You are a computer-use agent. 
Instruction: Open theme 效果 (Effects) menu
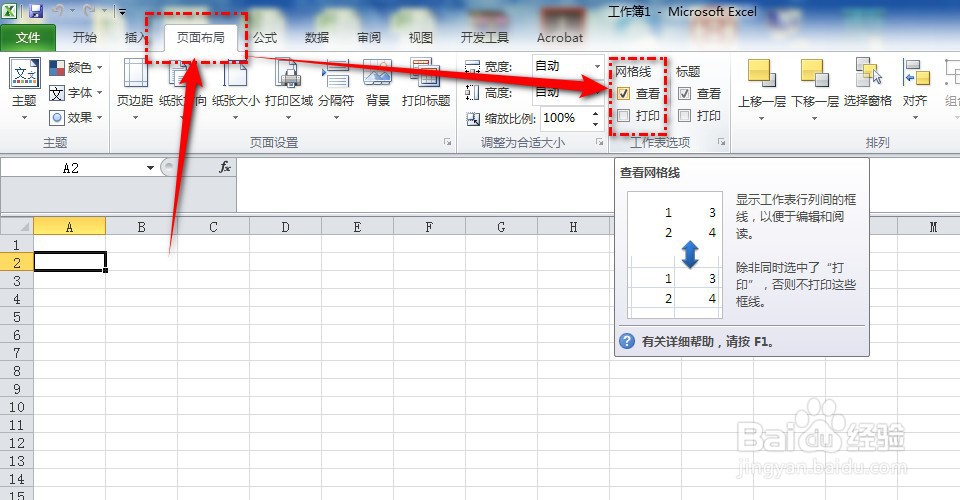pyautogui.click(x=75, y=118)
